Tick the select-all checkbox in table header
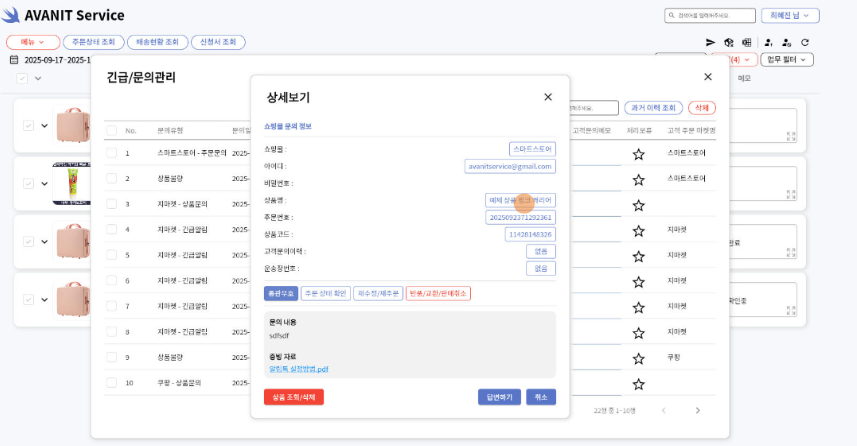The image size is (857, 446). 111,131
